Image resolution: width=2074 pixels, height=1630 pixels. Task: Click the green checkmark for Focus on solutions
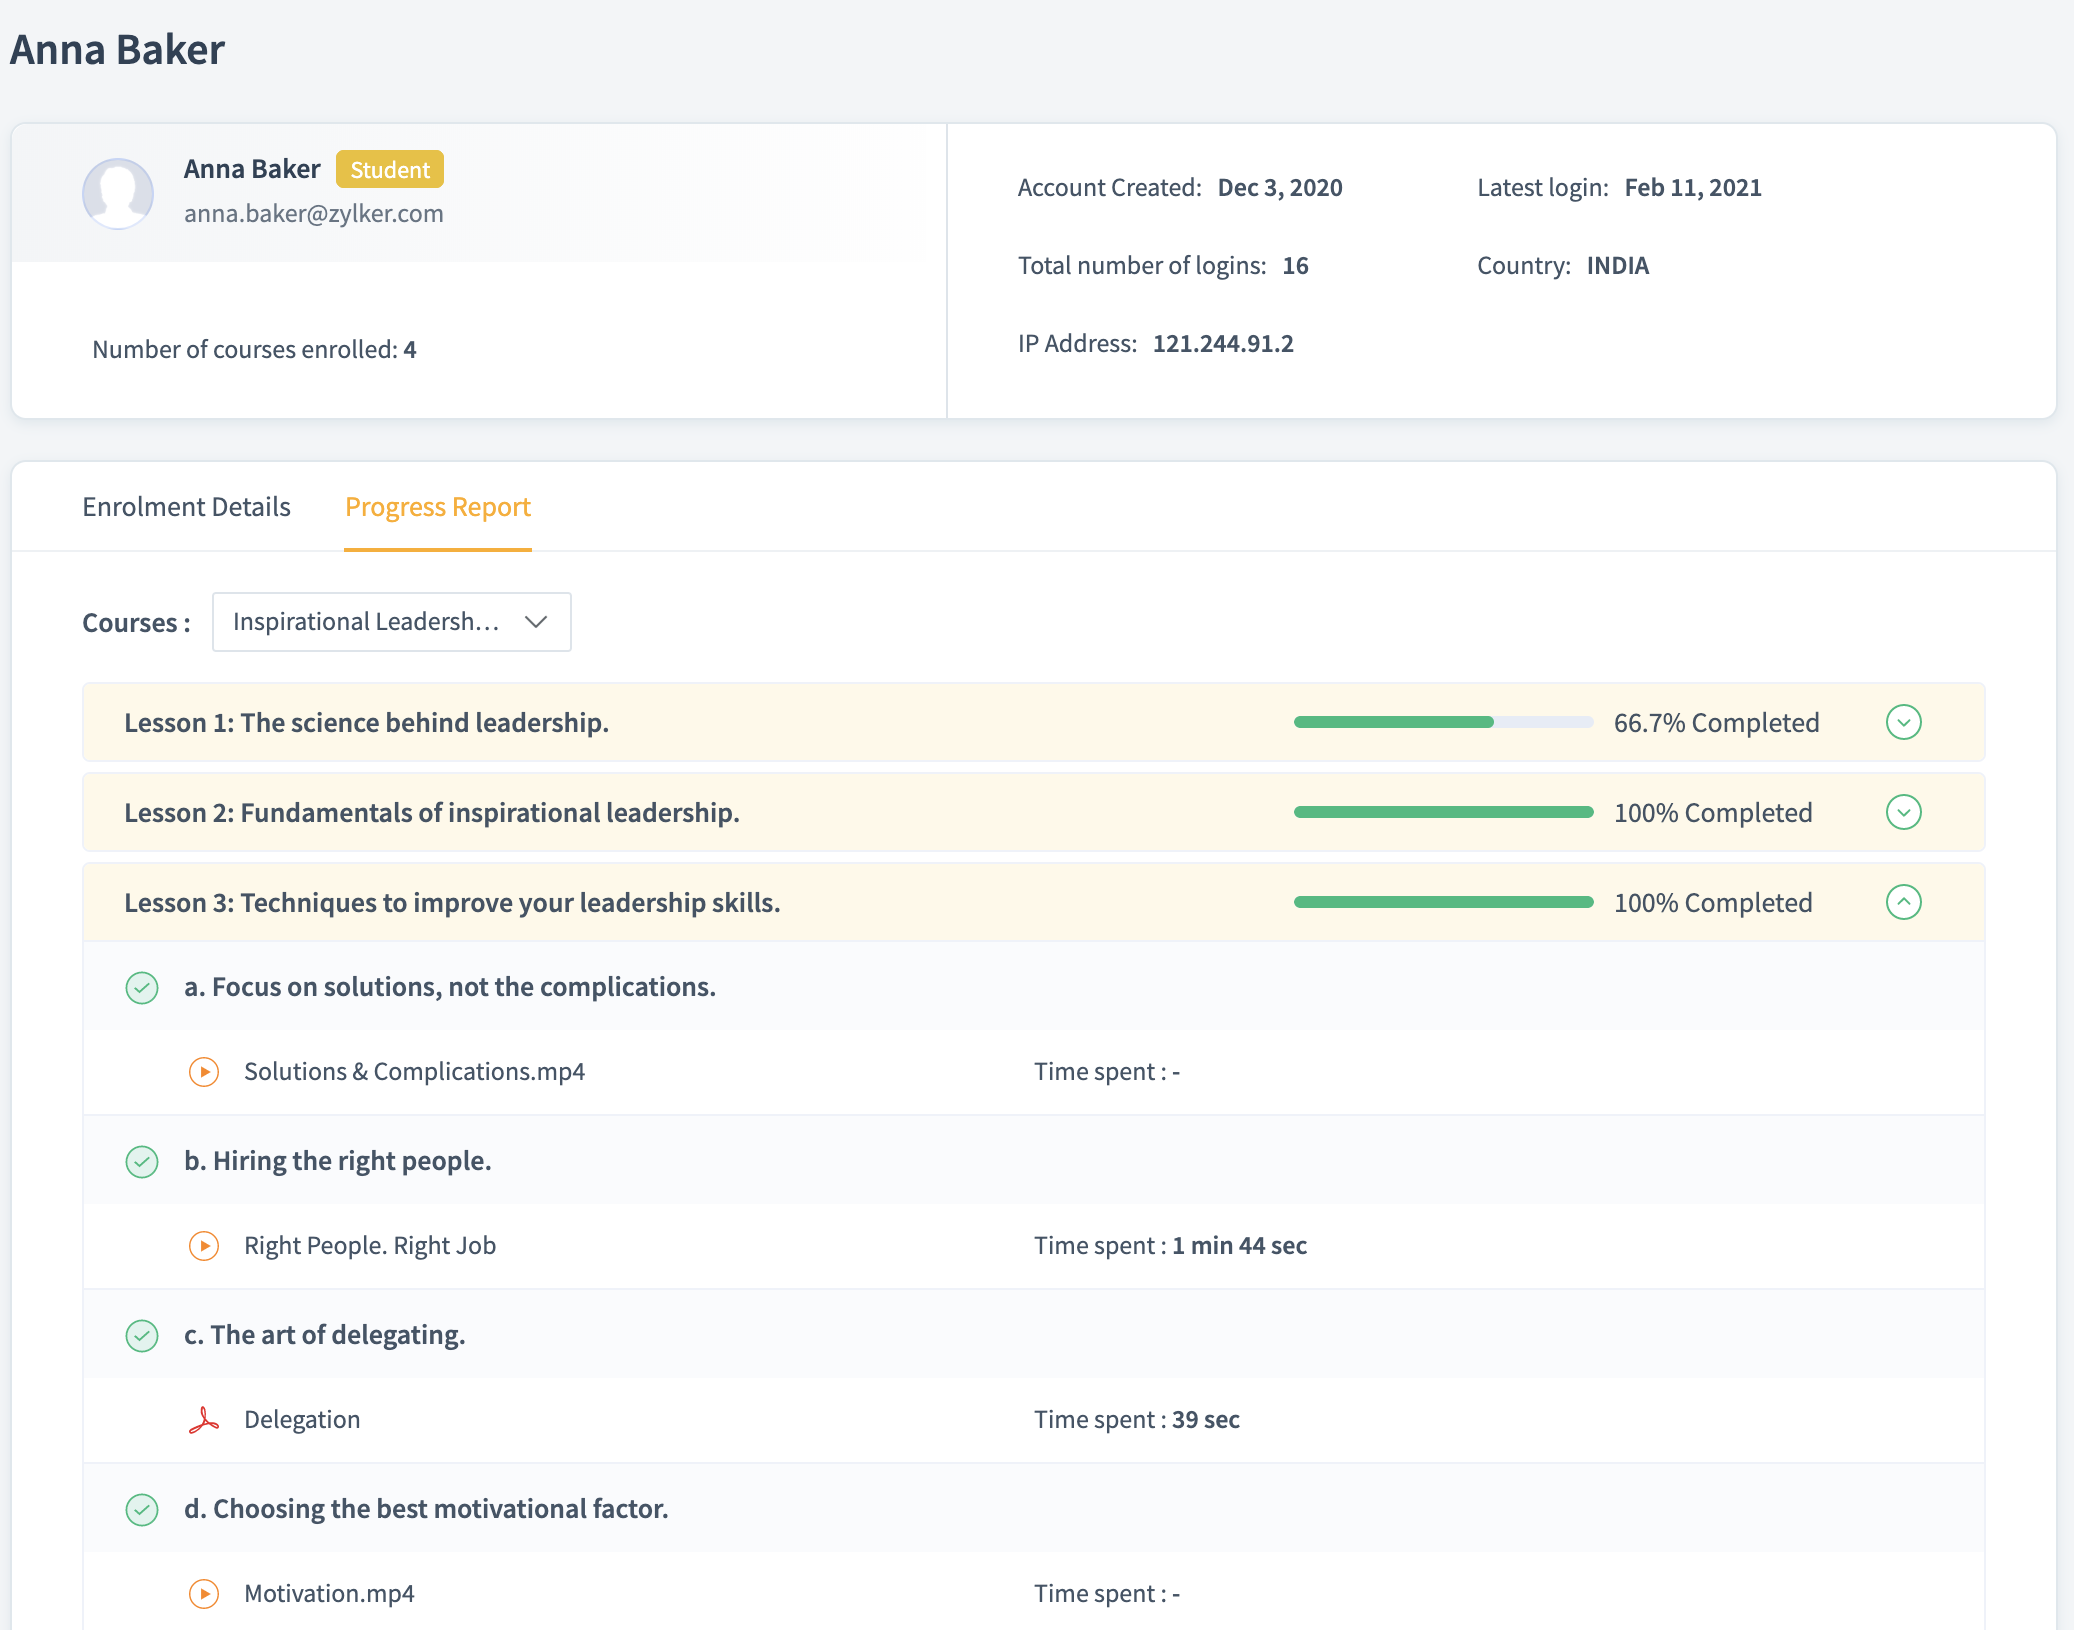142,988
